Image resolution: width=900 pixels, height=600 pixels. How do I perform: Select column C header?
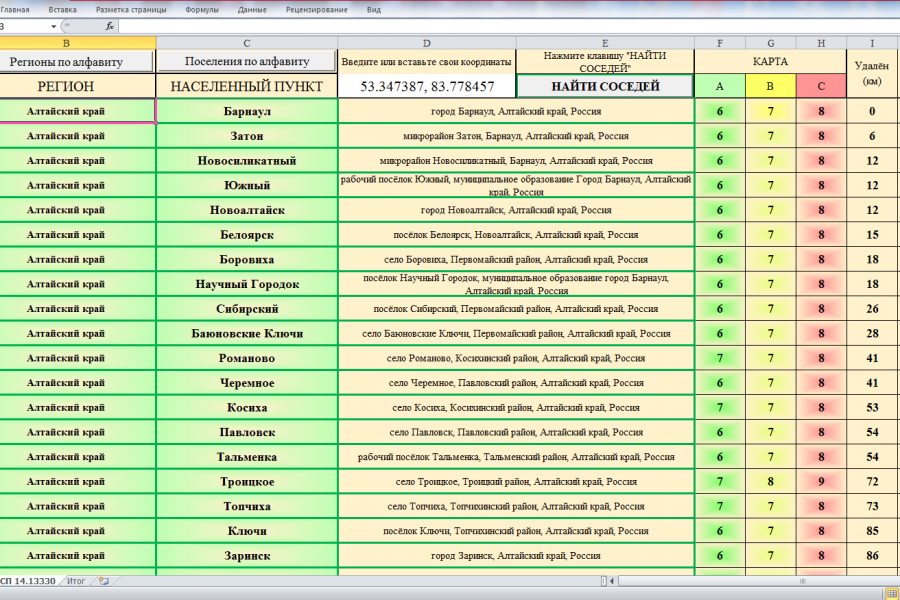click(x=247, y=43)
